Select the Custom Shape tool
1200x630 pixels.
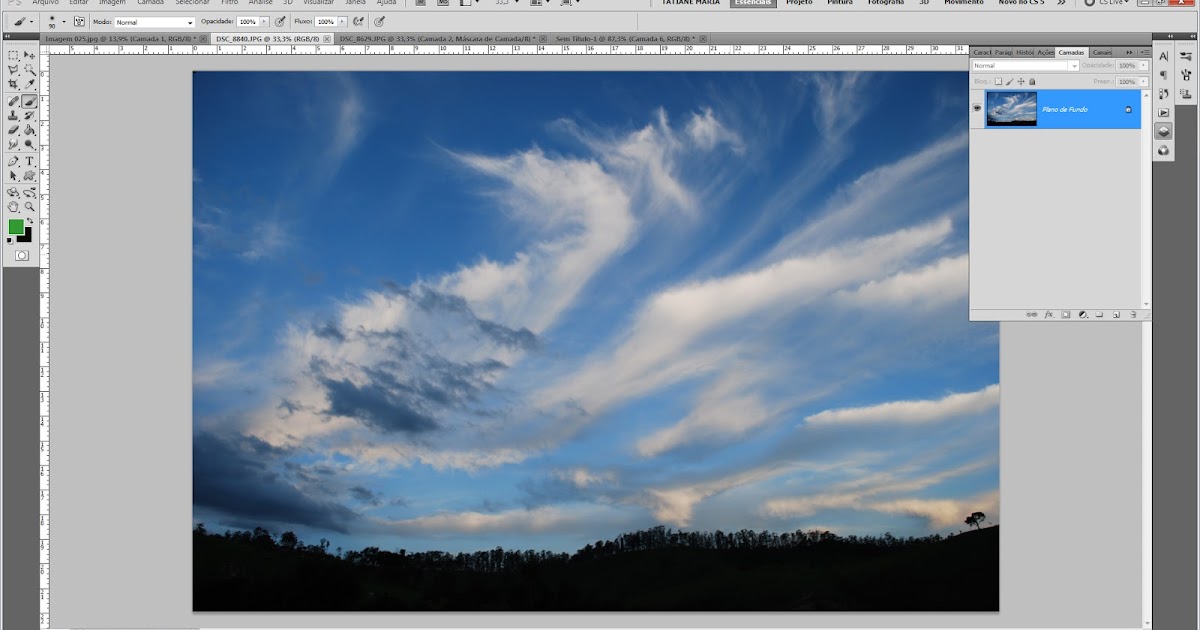click(30, 176)
